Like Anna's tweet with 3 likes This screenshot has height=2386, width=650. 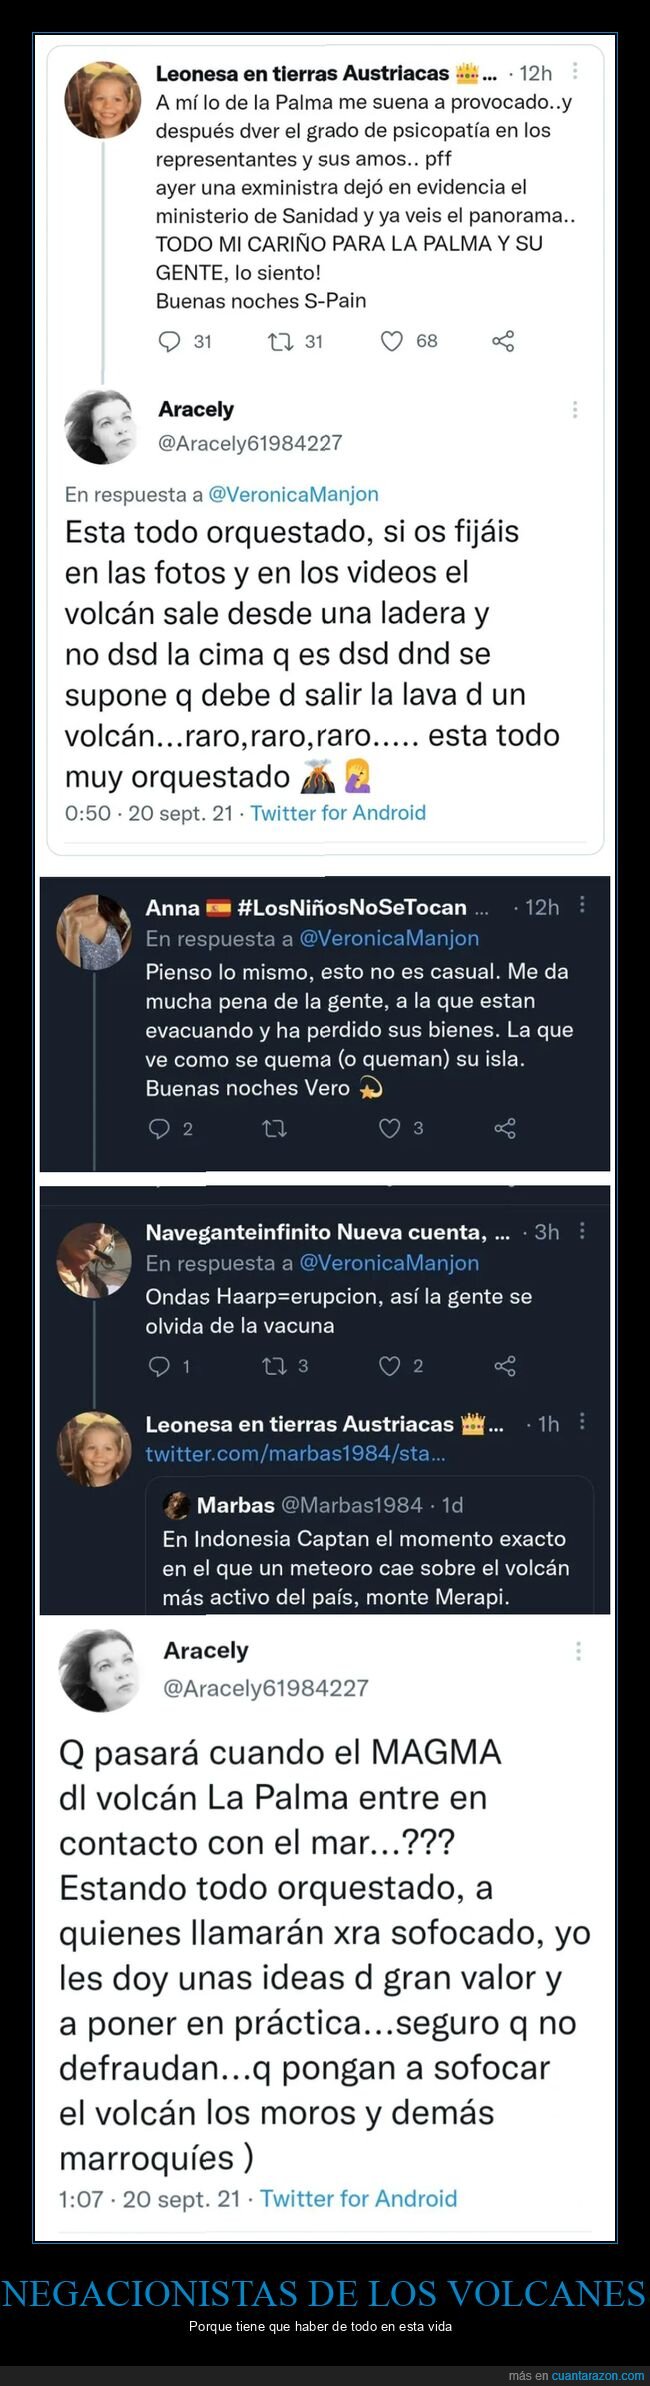point(389,1129)
